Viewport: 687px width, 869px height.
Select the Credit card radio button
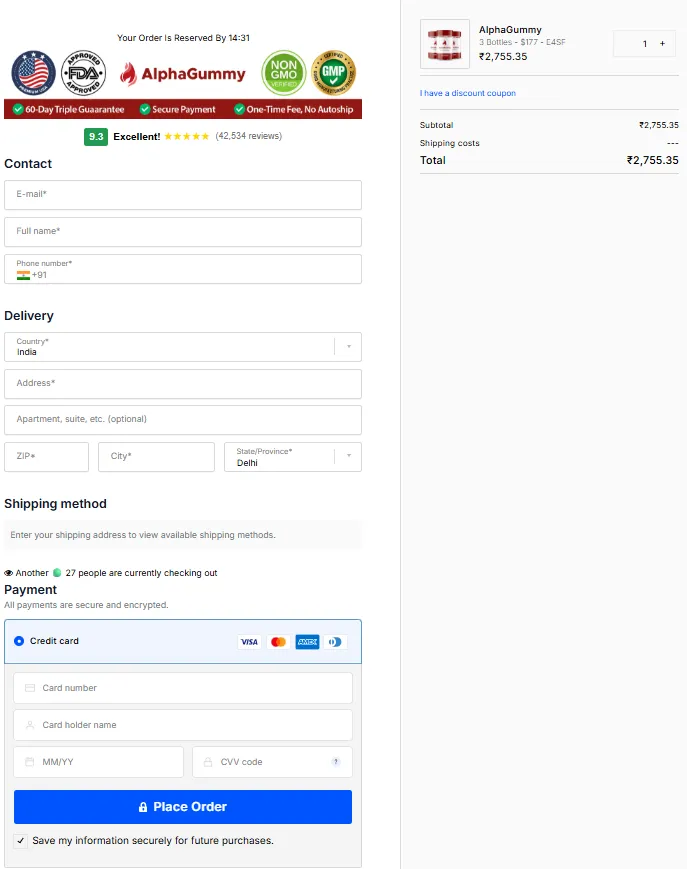point(19,641)
